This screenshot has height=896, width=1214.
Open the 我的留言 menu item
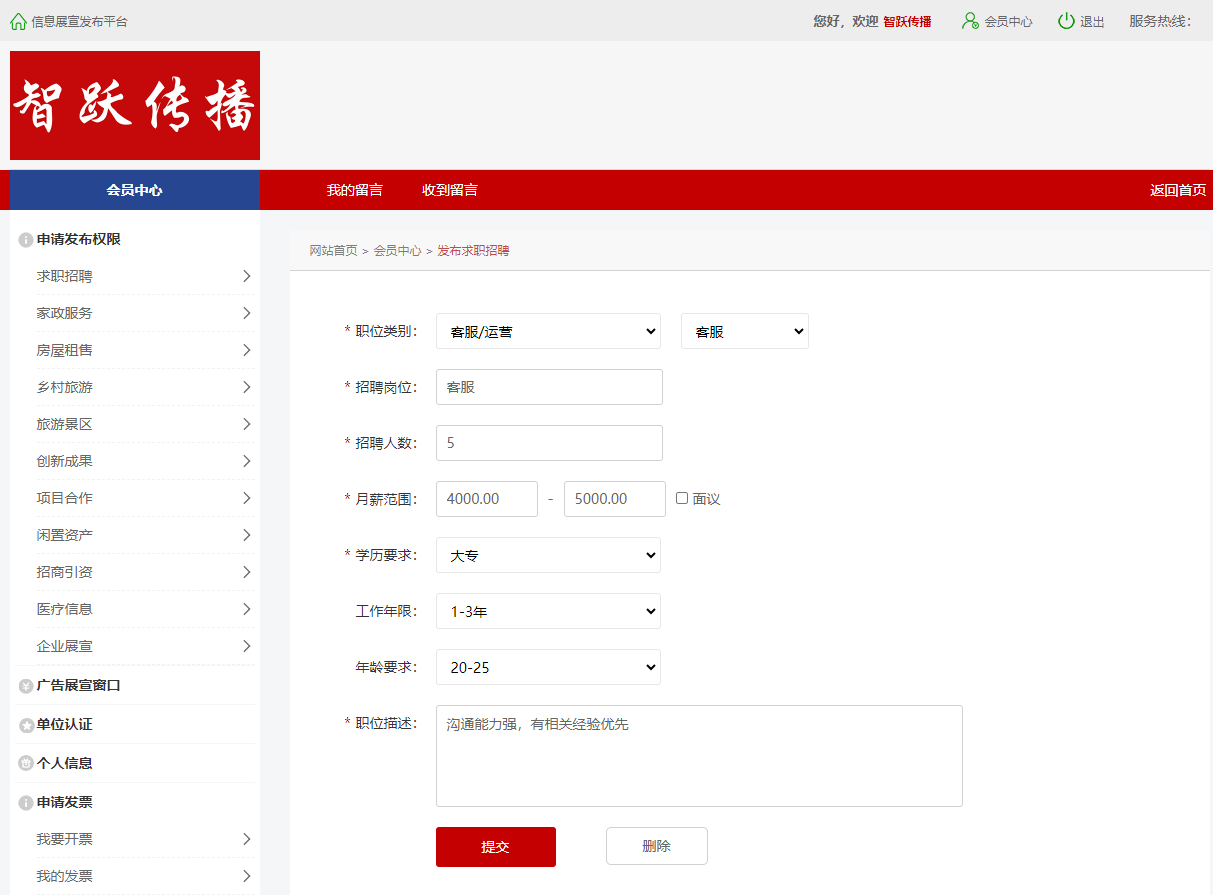click(x=355, y=190)
